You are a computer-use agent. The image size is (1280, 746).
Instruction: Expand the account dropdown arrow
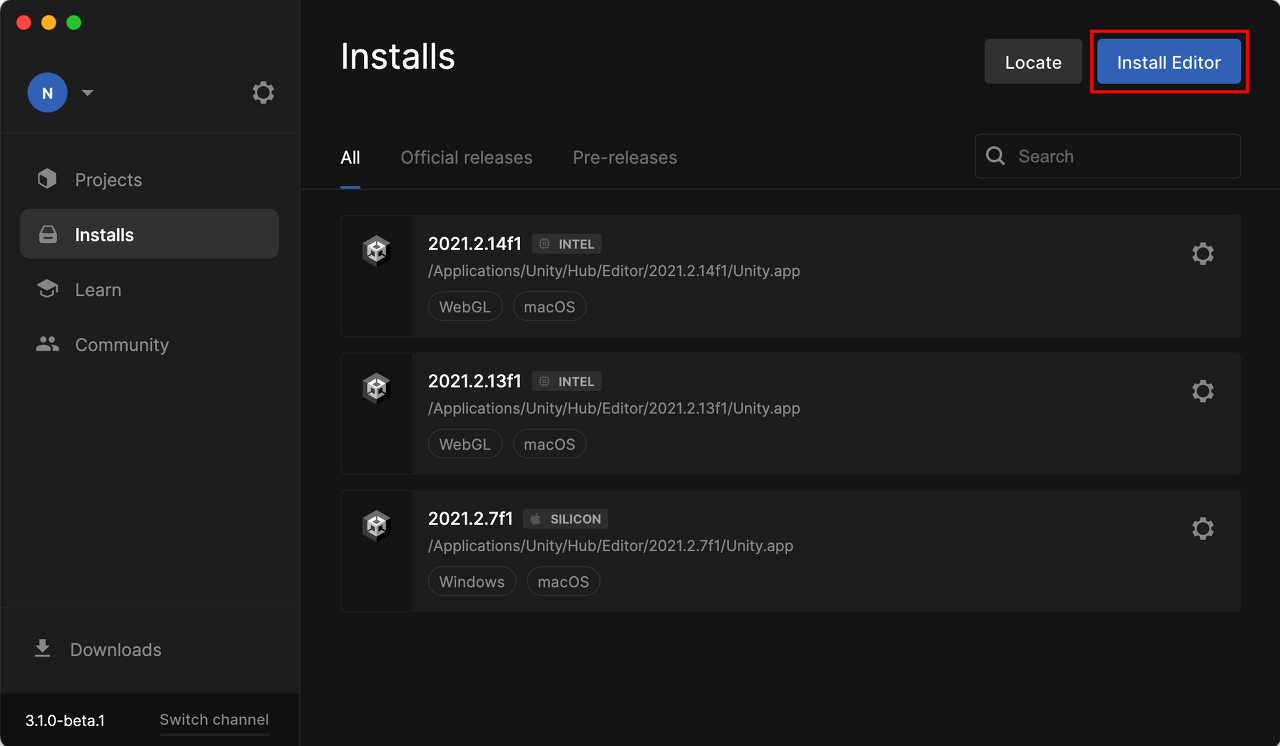click(x=87, y=93)
